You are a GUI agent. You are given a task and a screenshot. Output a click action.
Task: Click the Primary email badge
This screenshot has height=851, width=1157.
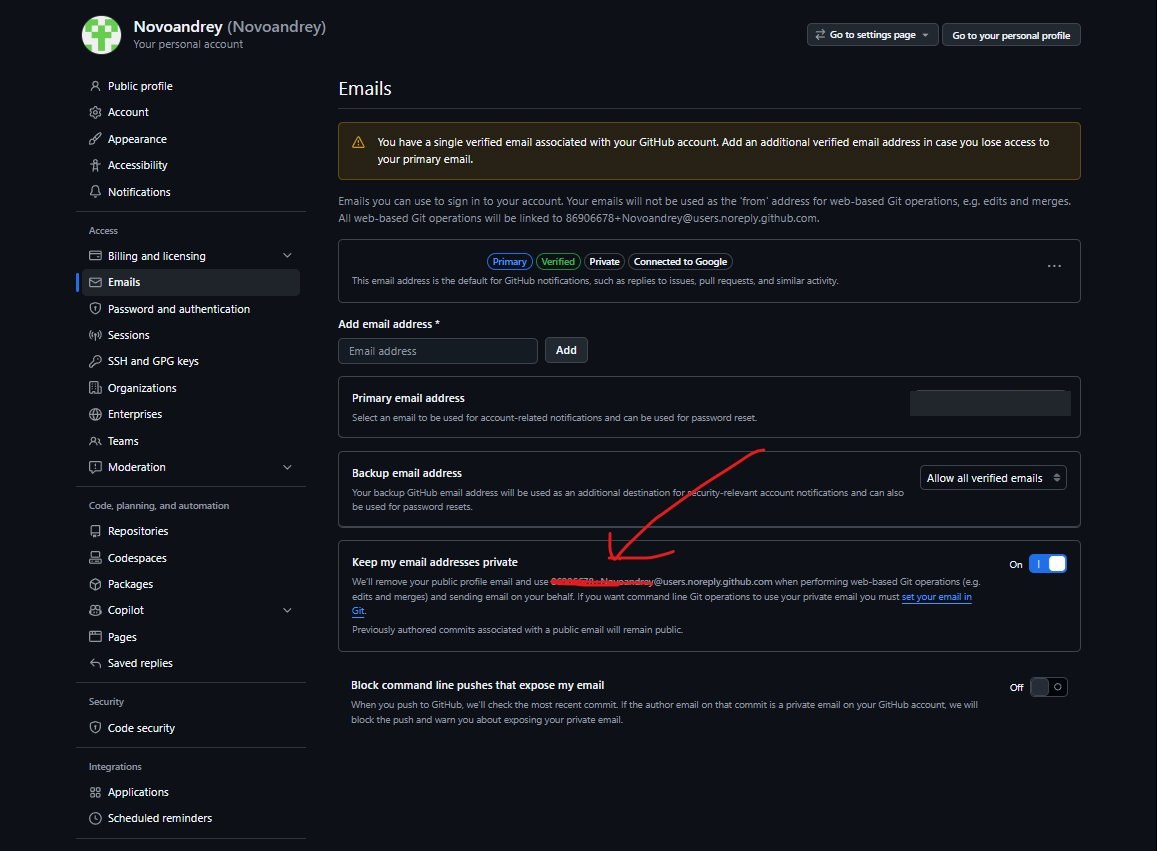[x=509, y=261]
